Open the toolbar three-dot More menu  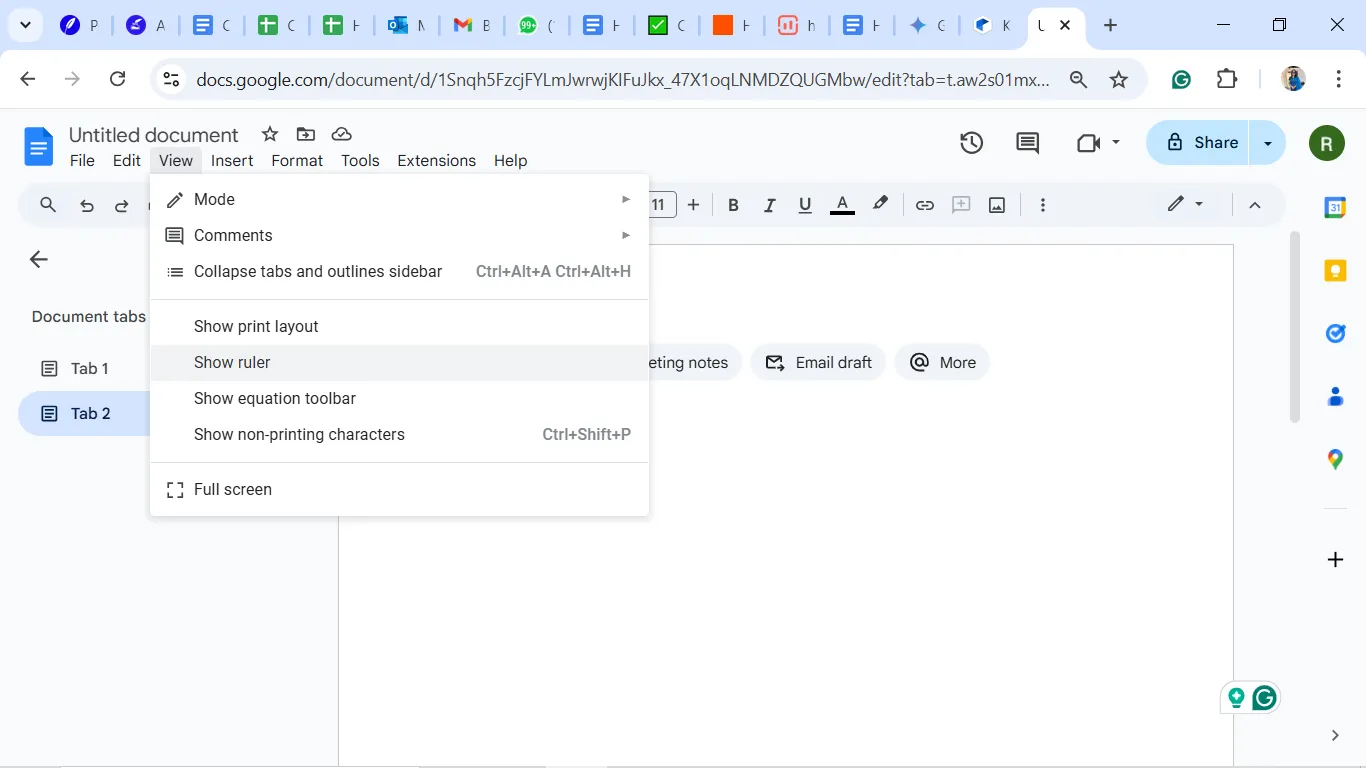1043,205
